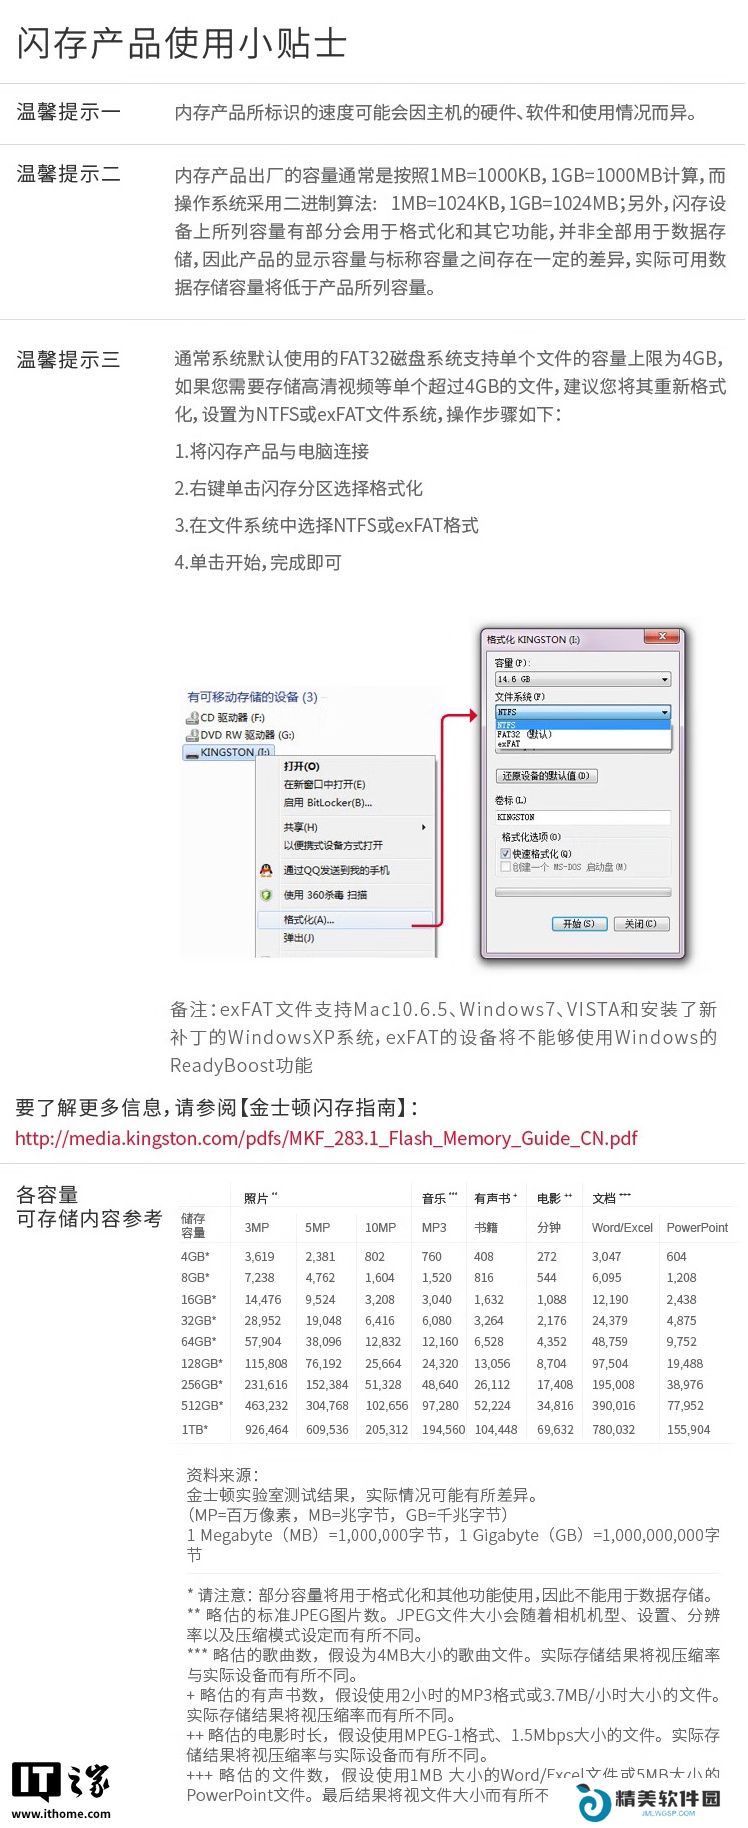This screenshot has height=1828, width=748.
Task: Click the table cell 155,904
Action: click(x=689, y=1429)
